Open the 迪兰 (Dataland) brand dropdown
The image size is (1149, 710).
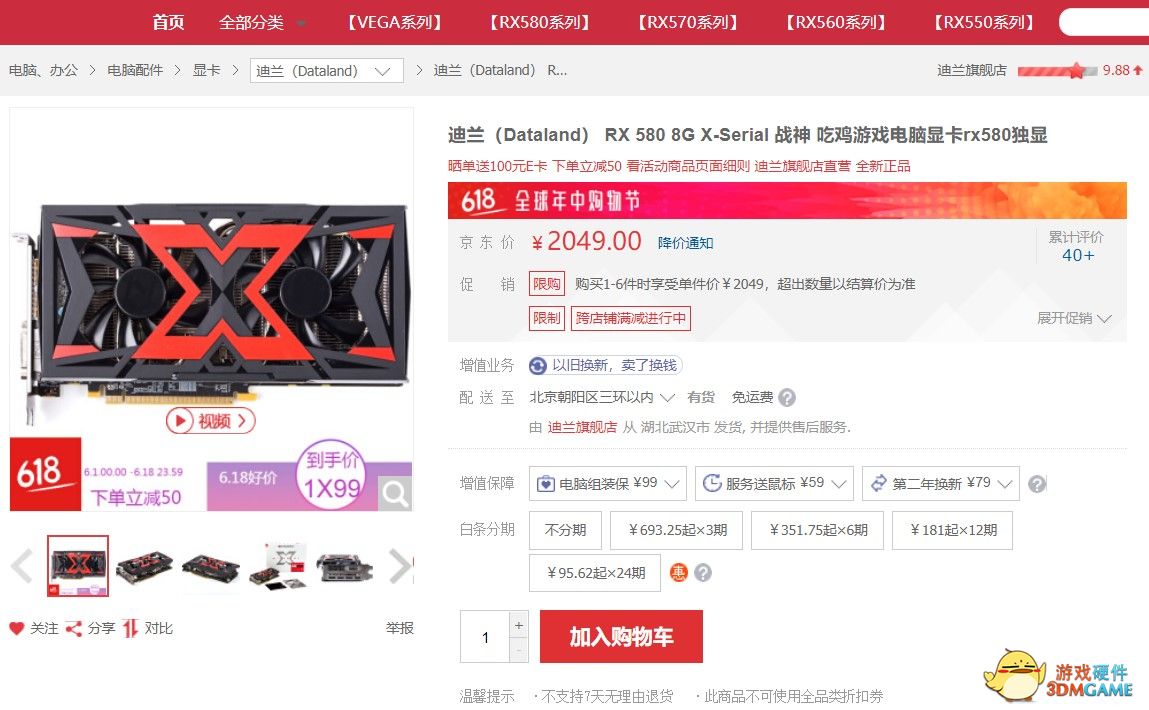pos(326,70)
